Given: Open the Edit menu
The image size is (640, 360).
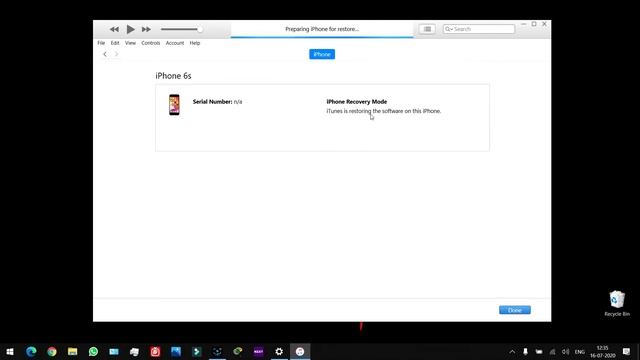Looking at the screenshot, I should click(x=115, y=43).
